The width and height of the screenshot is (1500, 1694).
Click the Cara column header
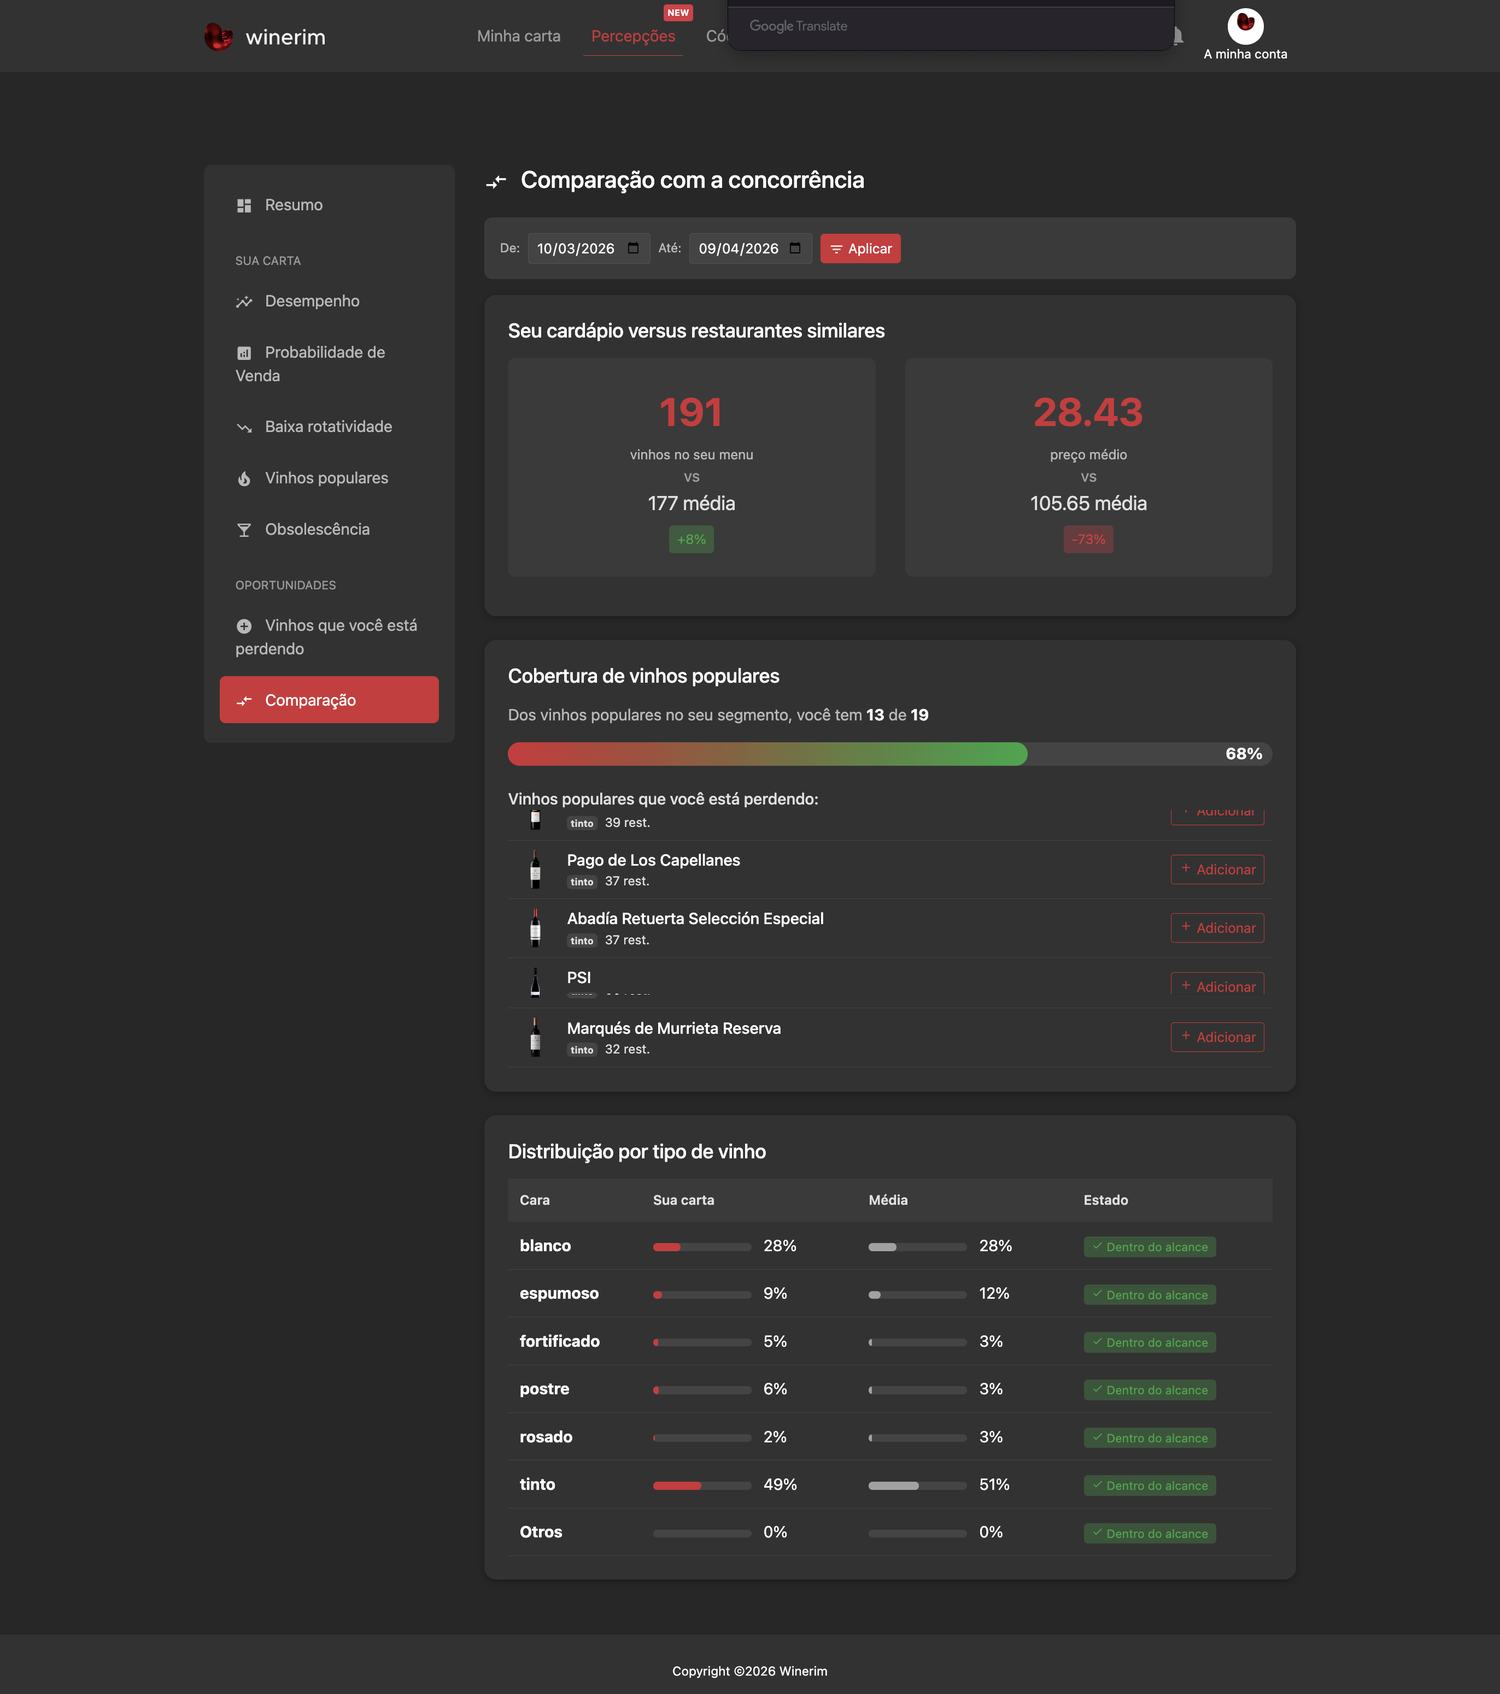535,1200
